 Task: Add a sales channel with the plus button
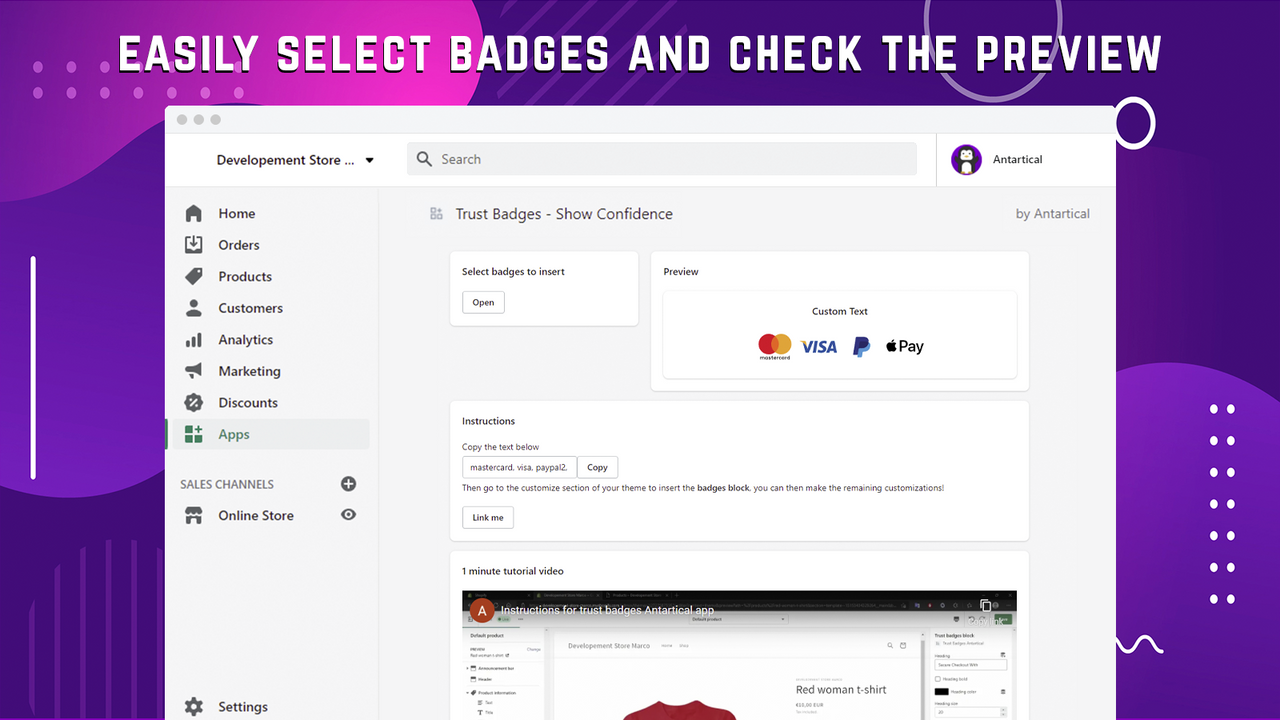click(348, 483)
